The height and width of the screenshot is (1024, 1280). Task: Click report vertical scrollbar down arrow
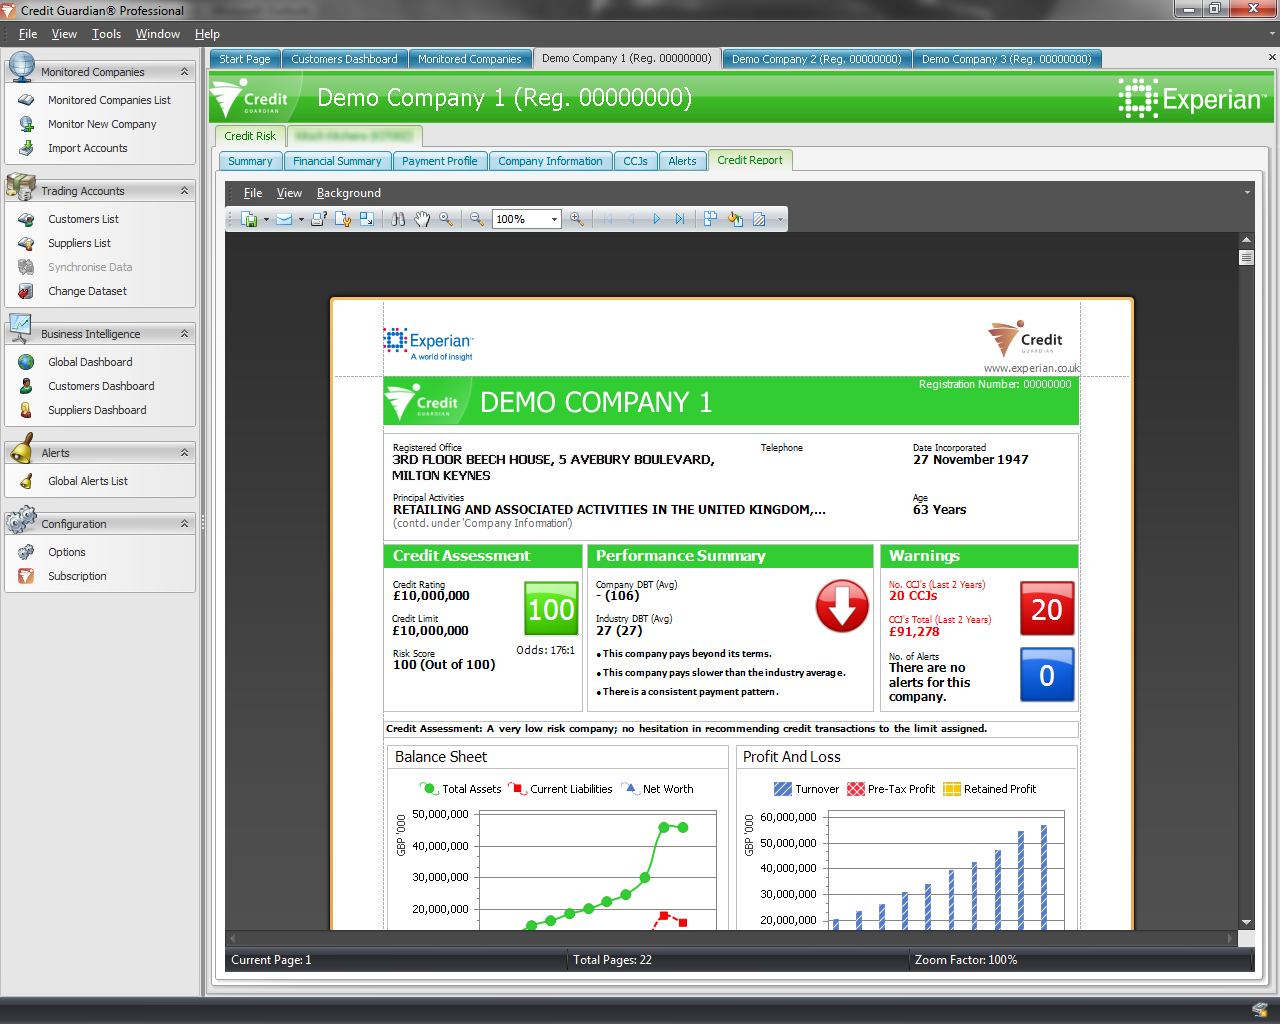[1246, 922]
